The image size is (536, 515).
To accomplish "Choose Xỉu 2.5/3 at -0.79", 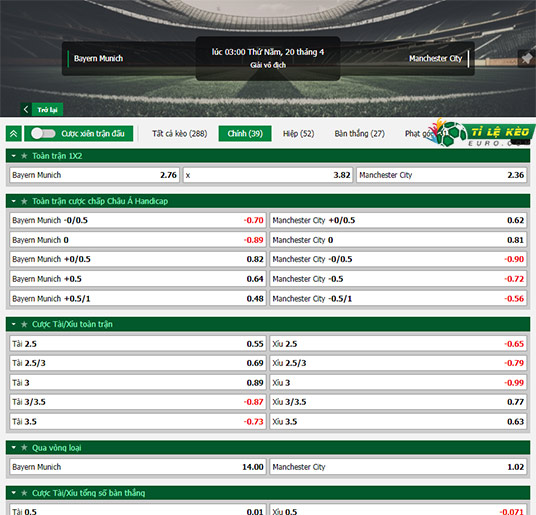I will tap(398, 363).
